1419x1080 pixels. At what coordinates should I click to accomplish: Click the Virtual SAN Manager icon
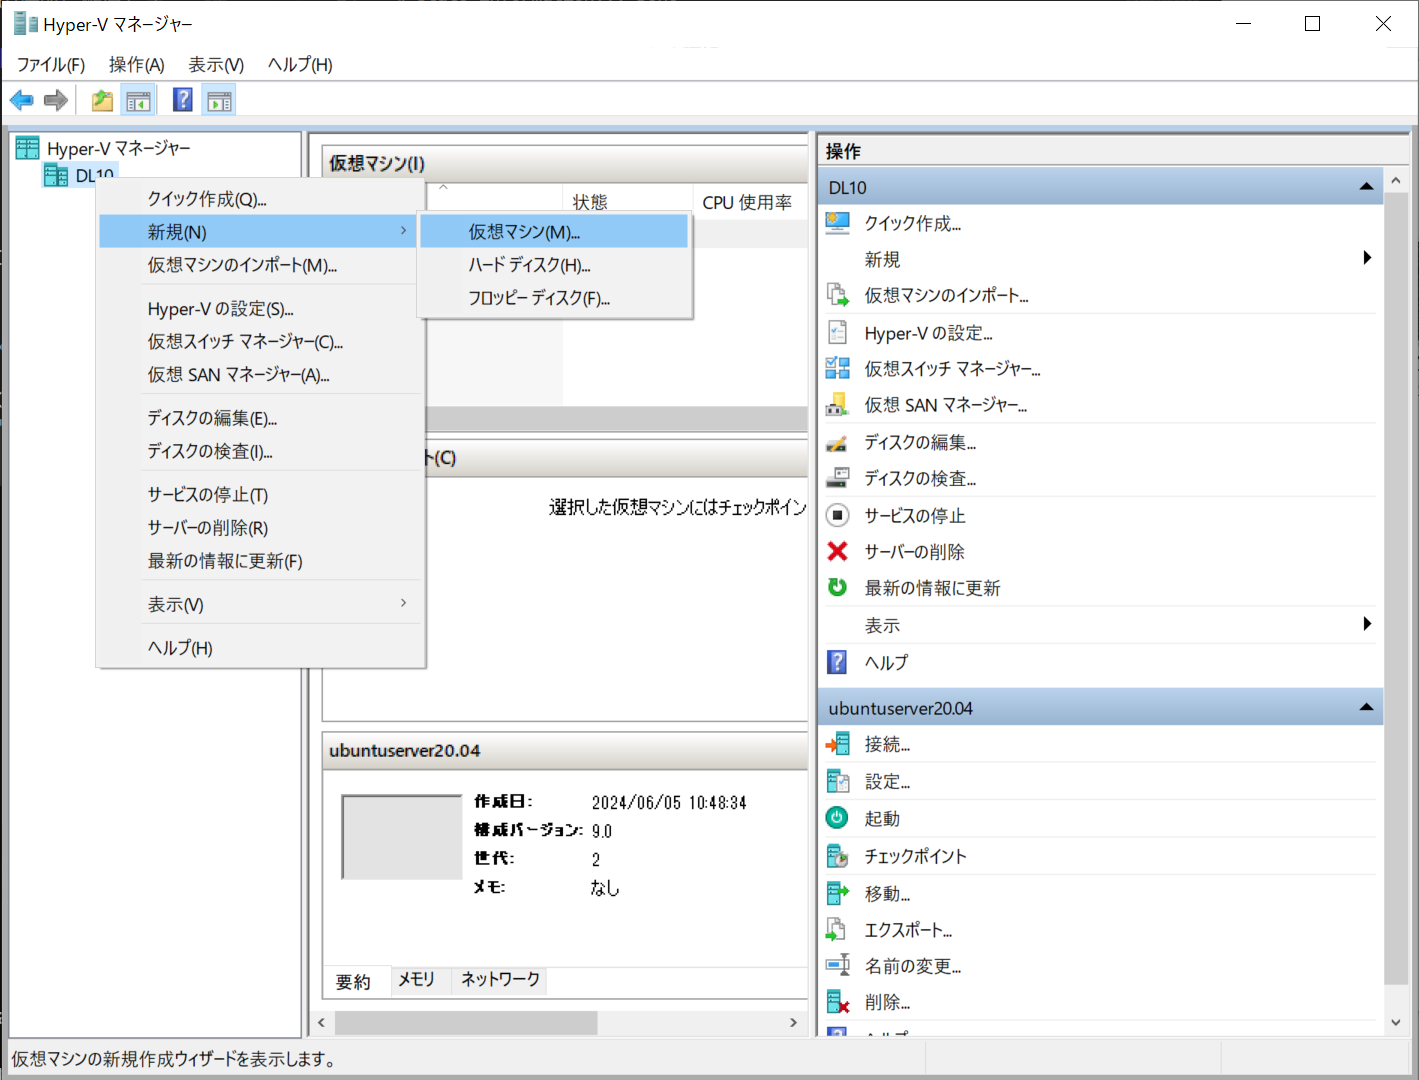click(x=838, y=404)
